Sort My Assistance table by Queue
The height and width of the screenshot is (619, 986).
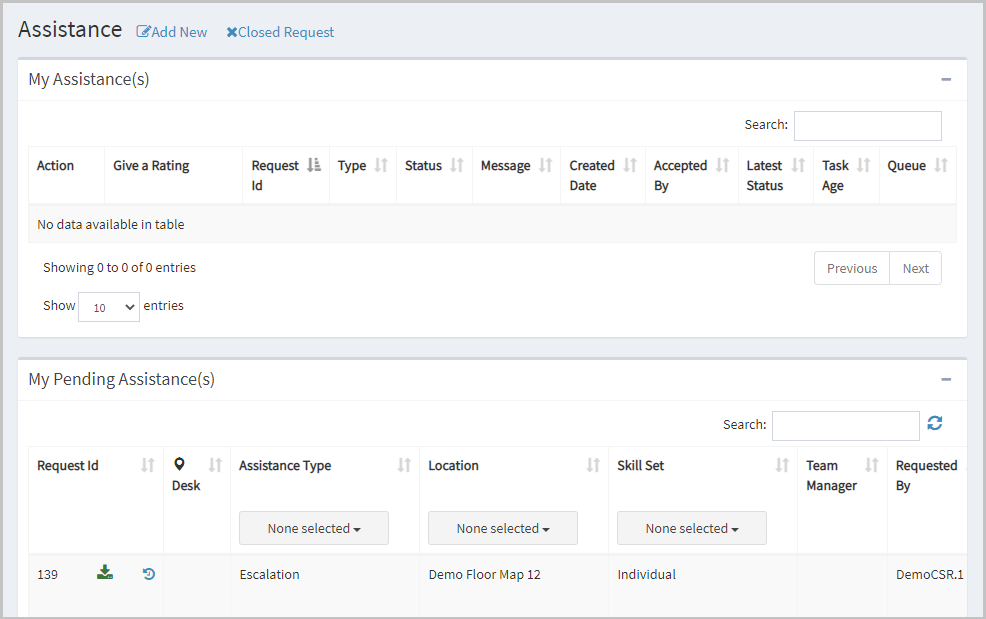(x=941, y=165)
